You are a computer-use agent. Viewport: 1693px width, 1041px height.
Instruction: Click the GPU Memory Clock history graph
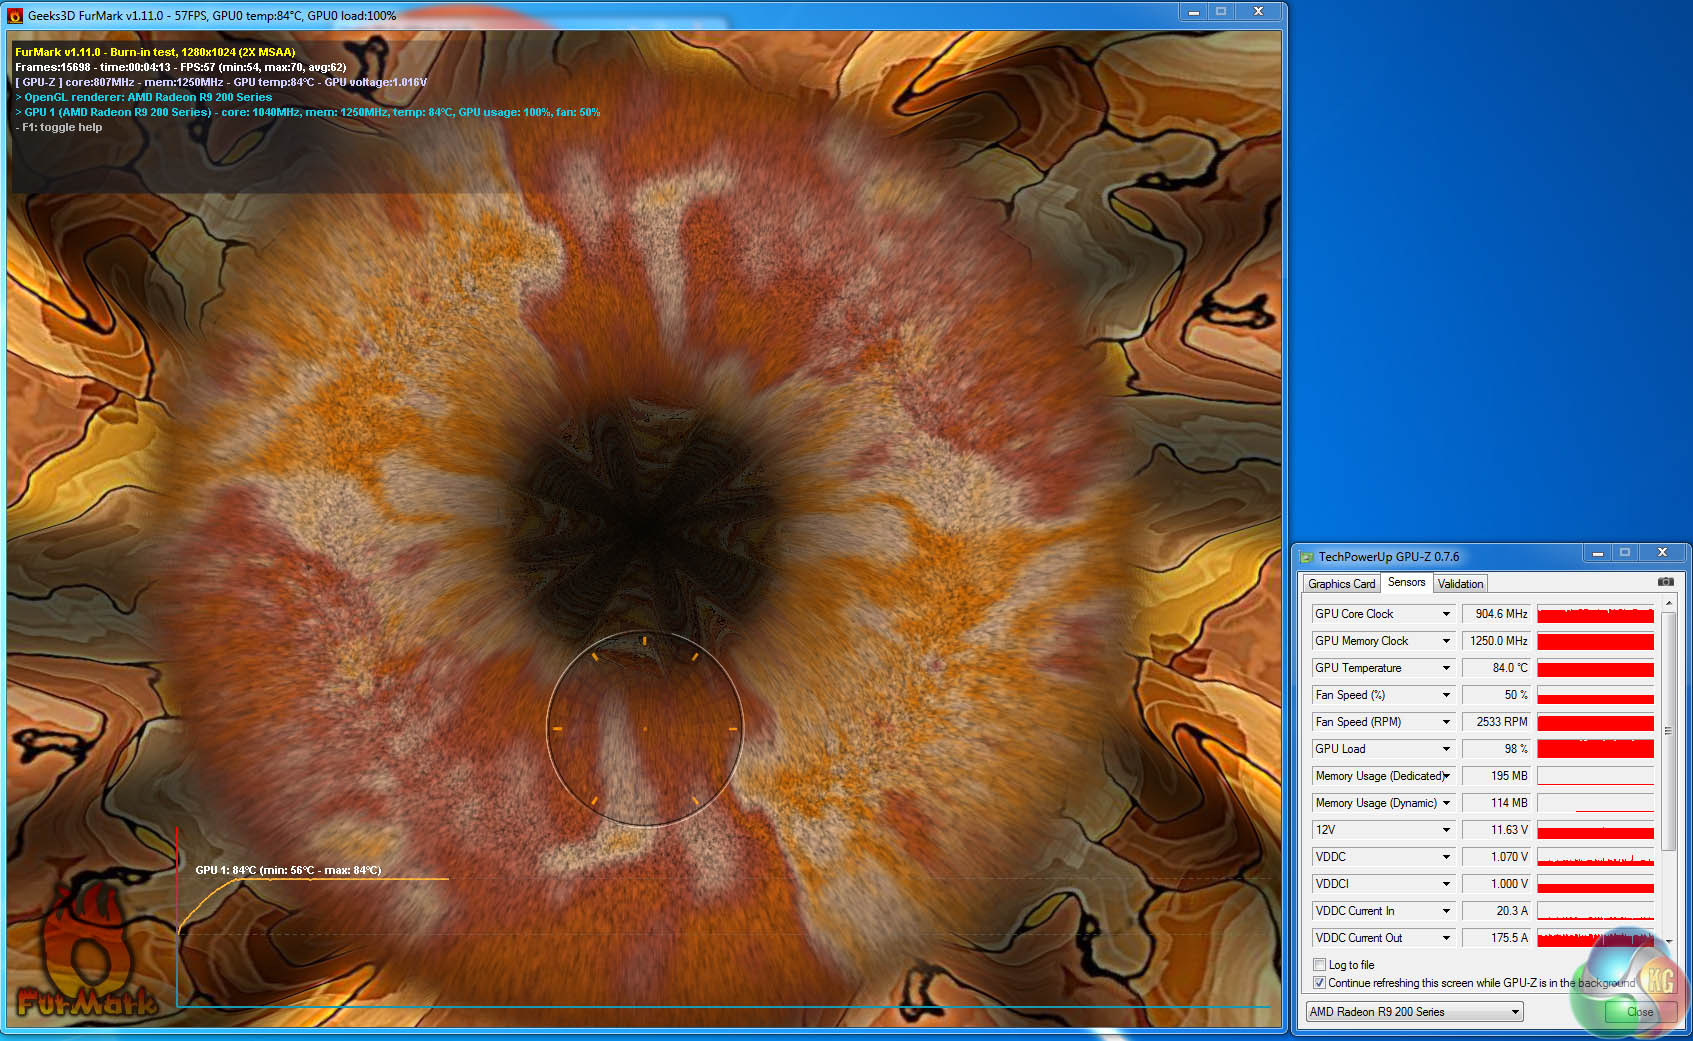1595,641
